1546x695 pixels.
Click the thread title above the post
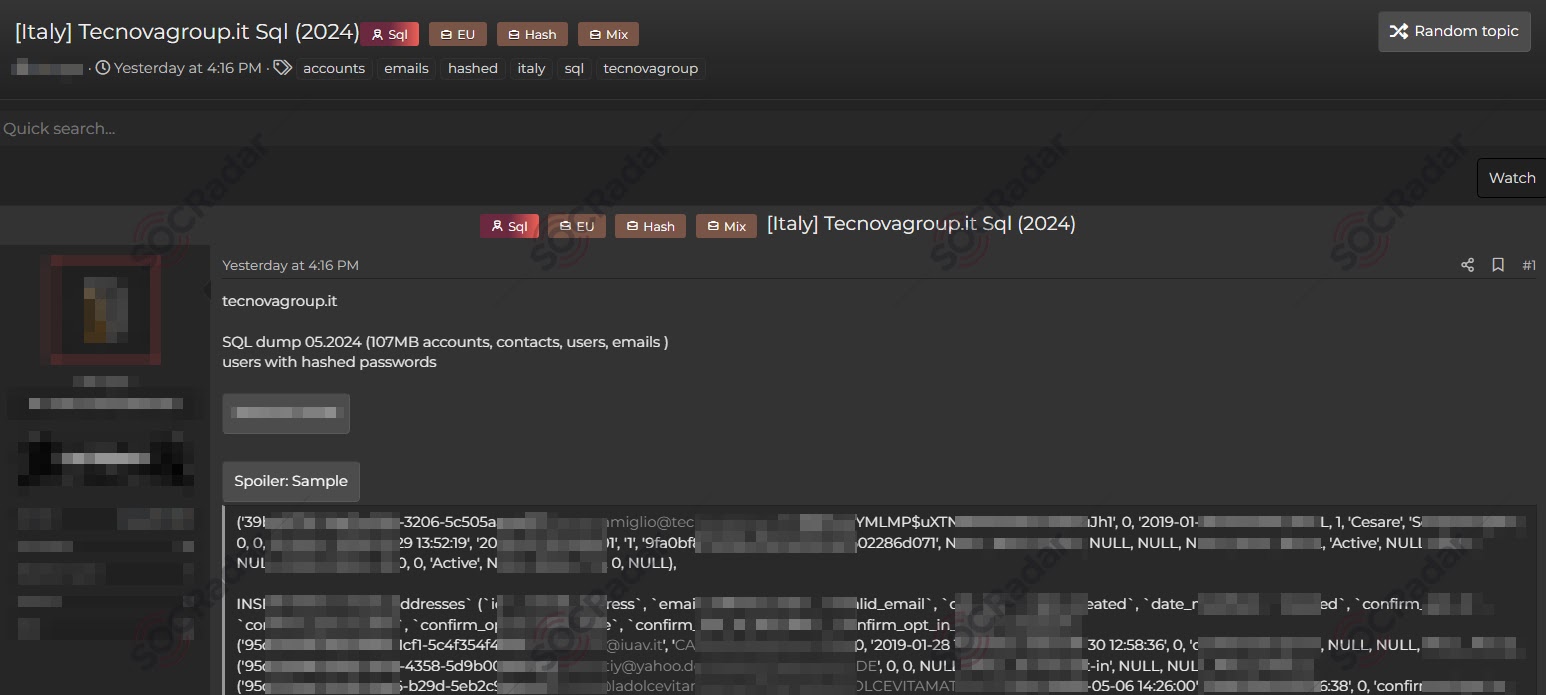coord(921,224)
